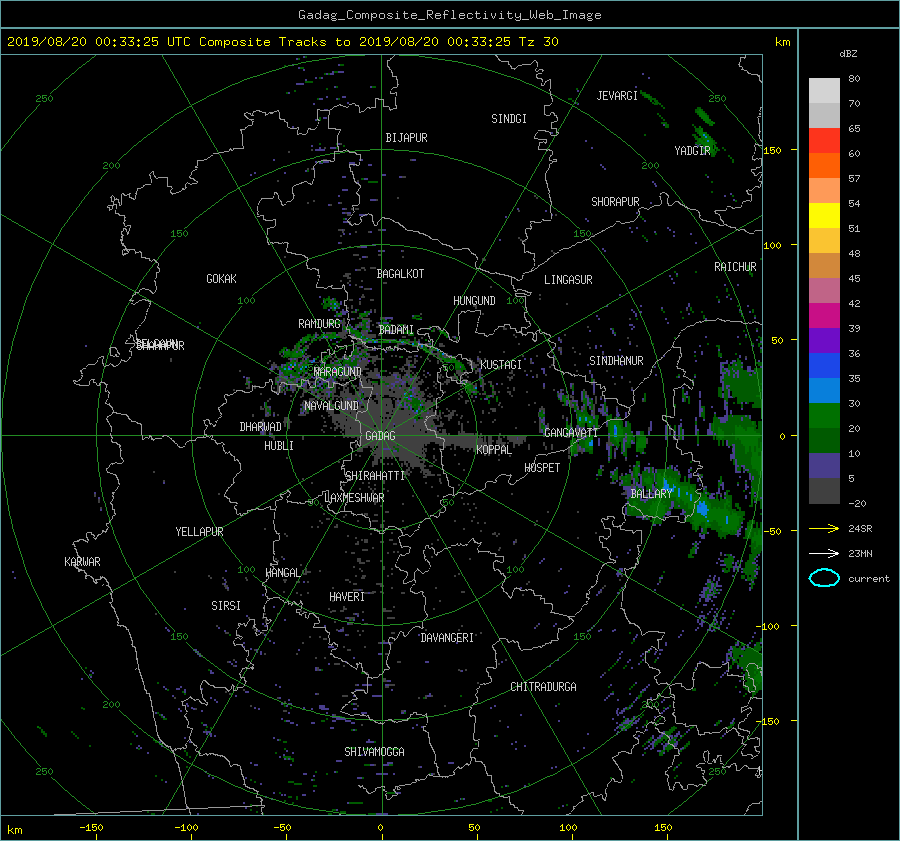
Task: Click the JEVARGI city label
Action: [x=617, y=96]
